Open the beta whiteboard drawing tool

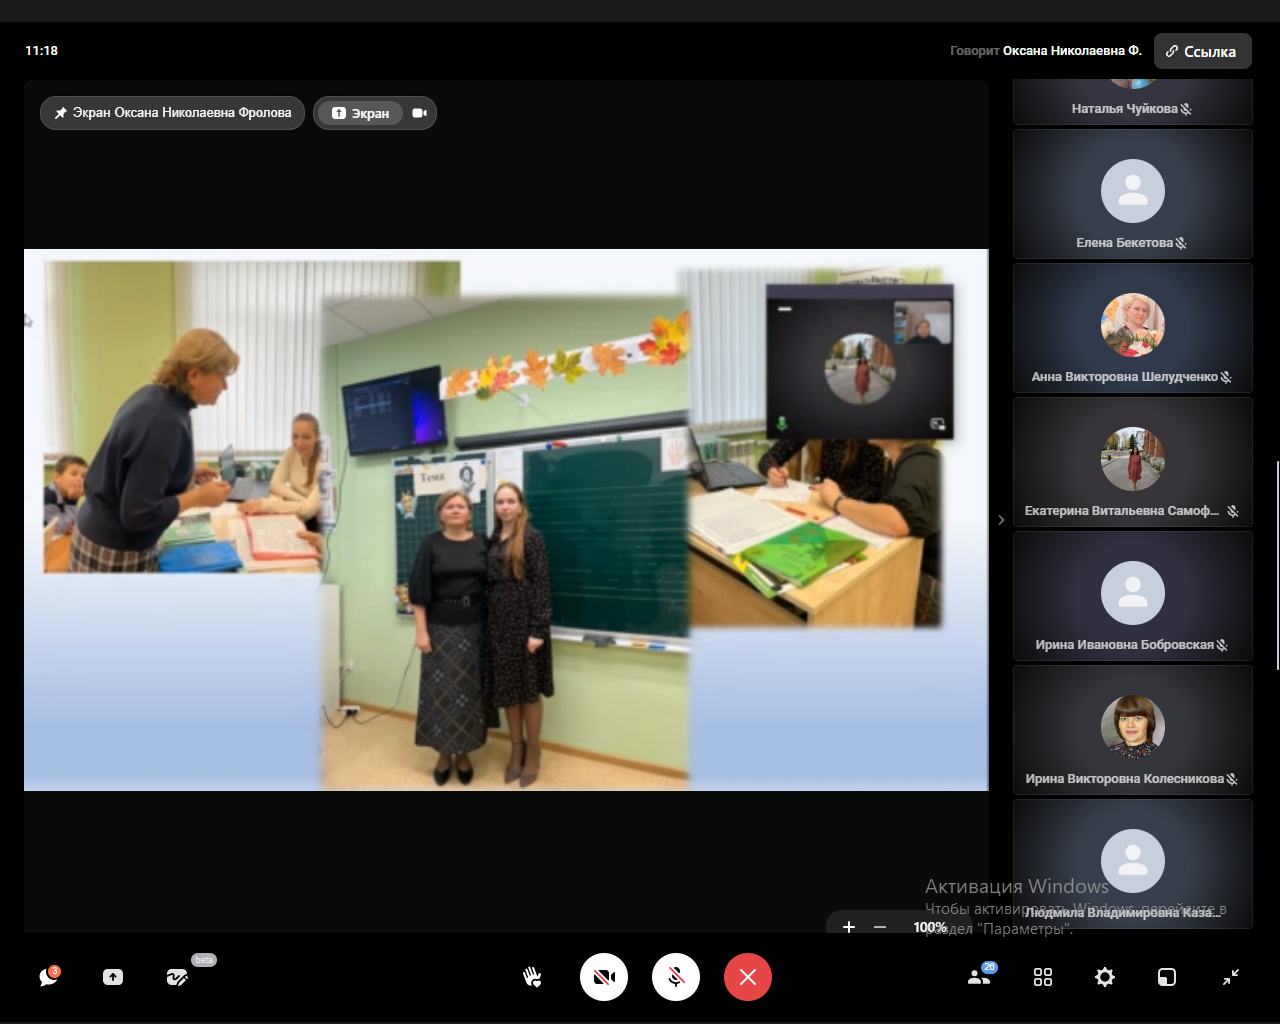click(178, 977)
